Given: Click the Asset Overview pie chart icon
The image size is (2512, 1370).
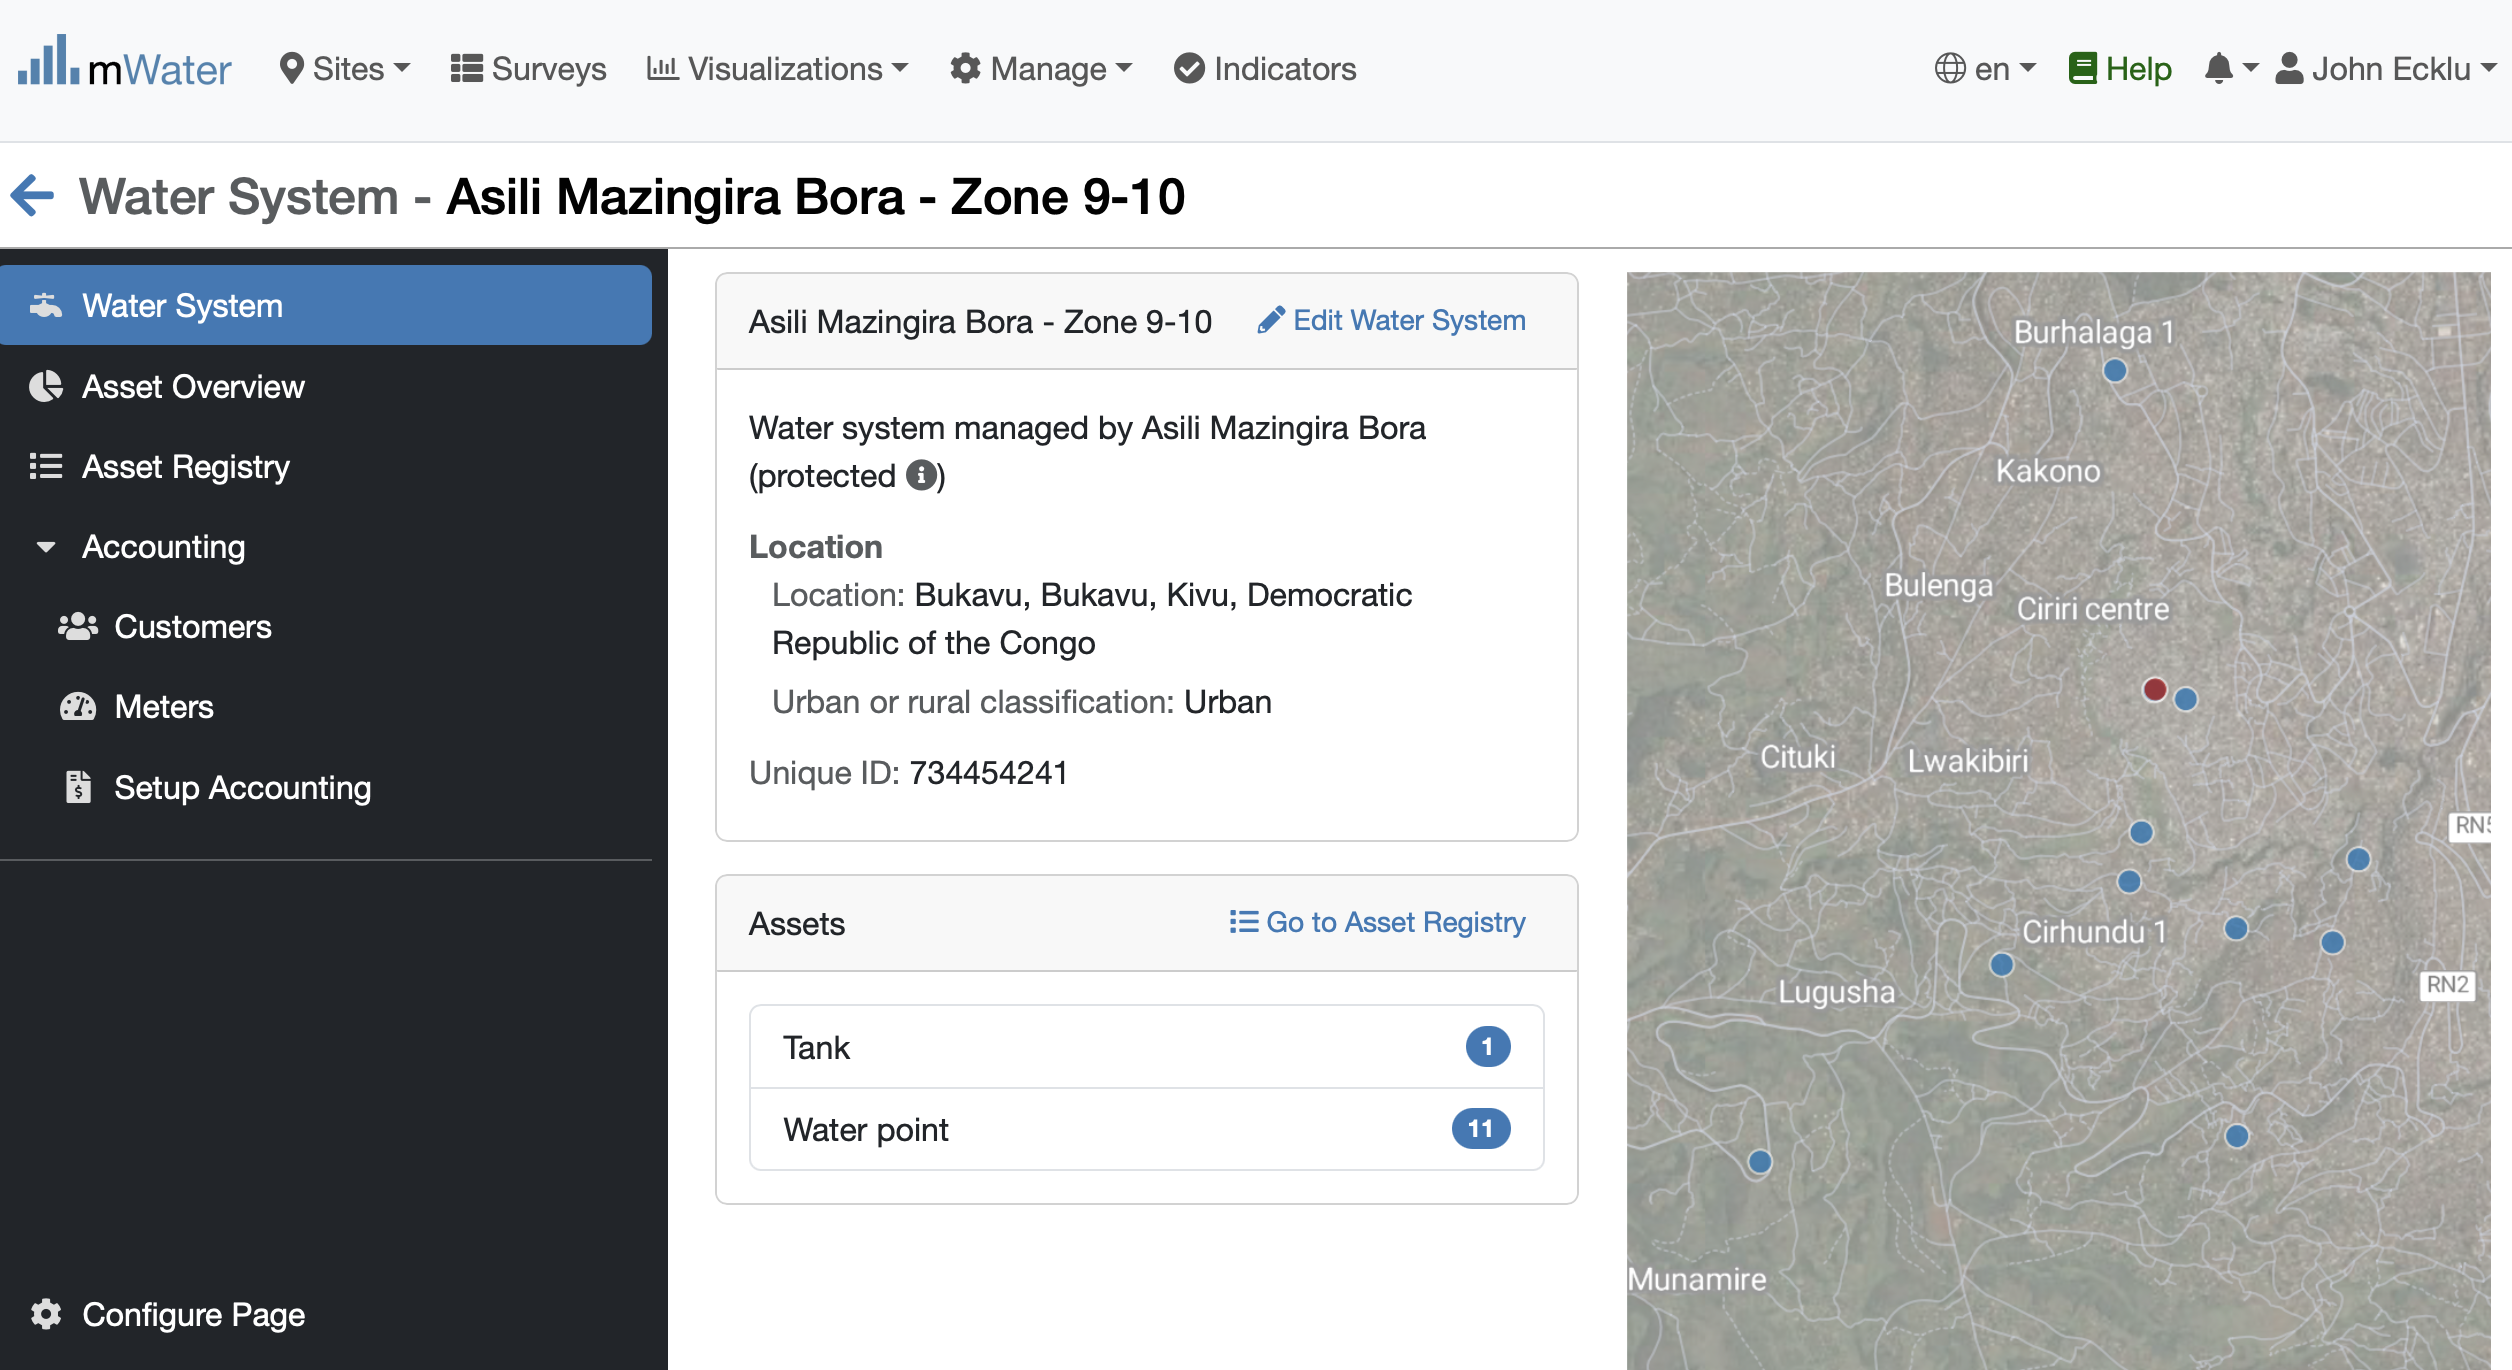Looking at the screenshot, I should (x=46, y=386).
